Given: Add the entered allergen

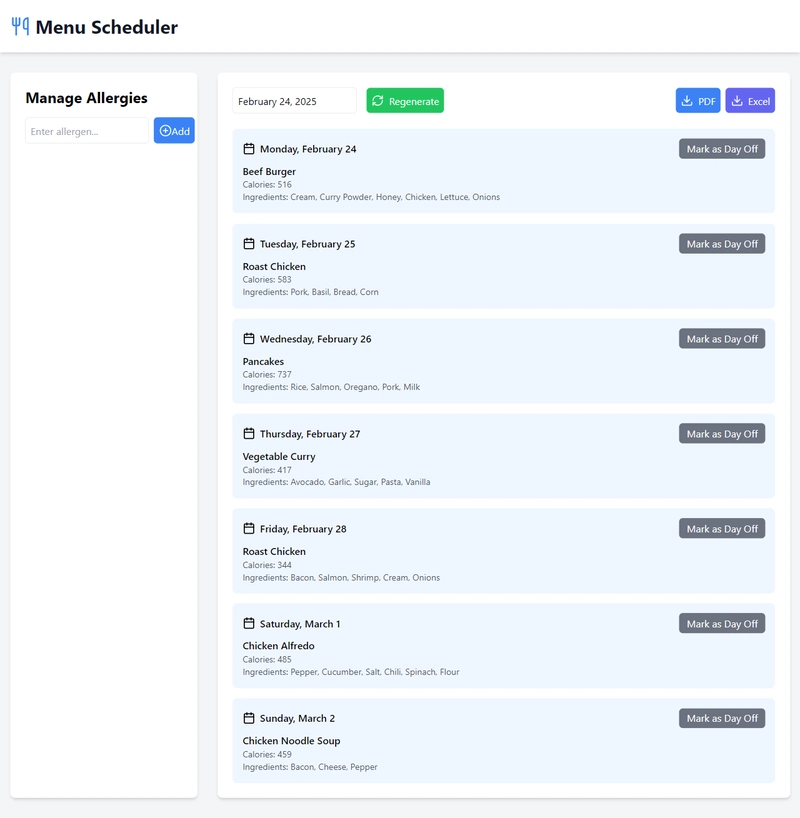Looking at the screenshot, I should coord(174,130).
